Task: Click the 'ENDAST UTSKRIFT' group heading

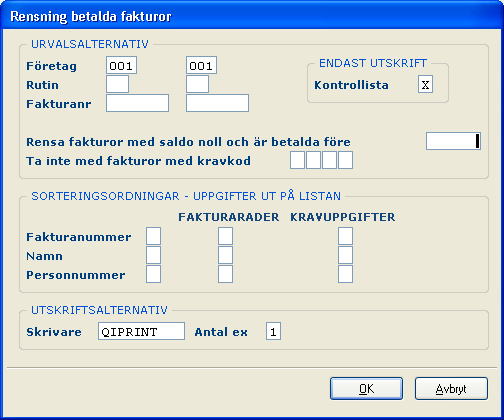Action: (373, 63)
